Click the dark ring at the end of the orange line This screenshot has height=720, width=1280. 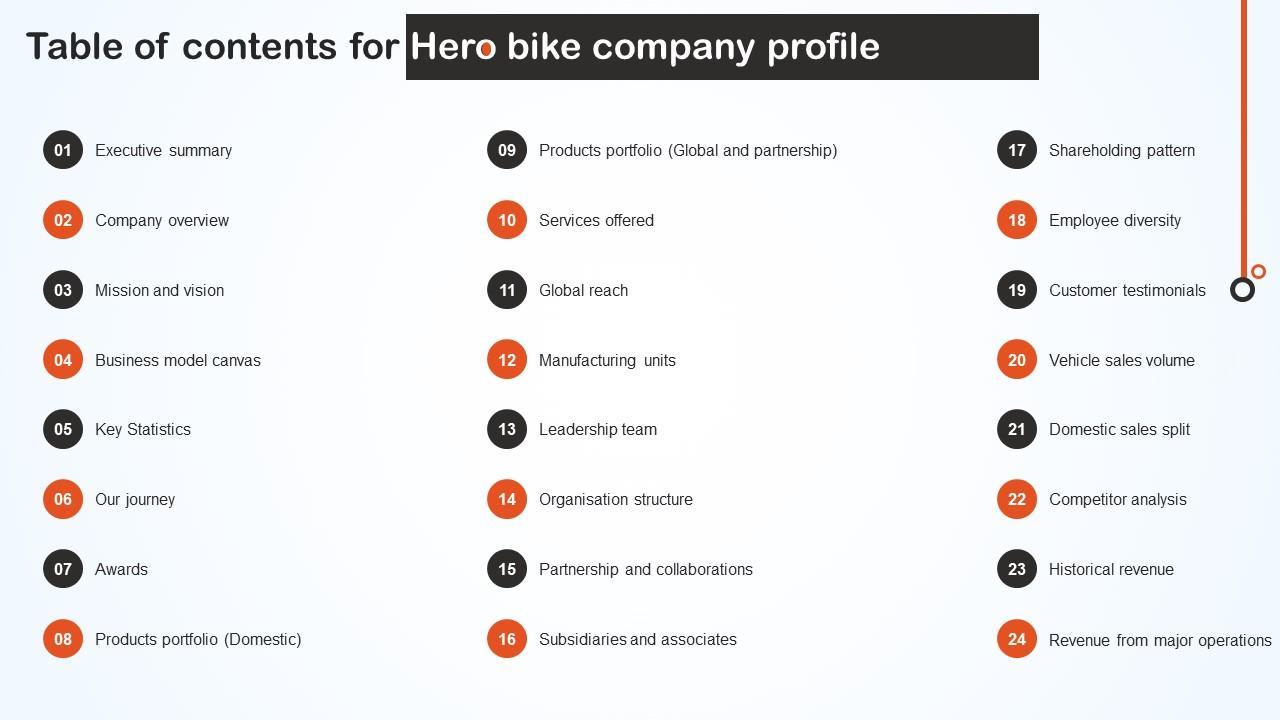[x=1242, y=290]
